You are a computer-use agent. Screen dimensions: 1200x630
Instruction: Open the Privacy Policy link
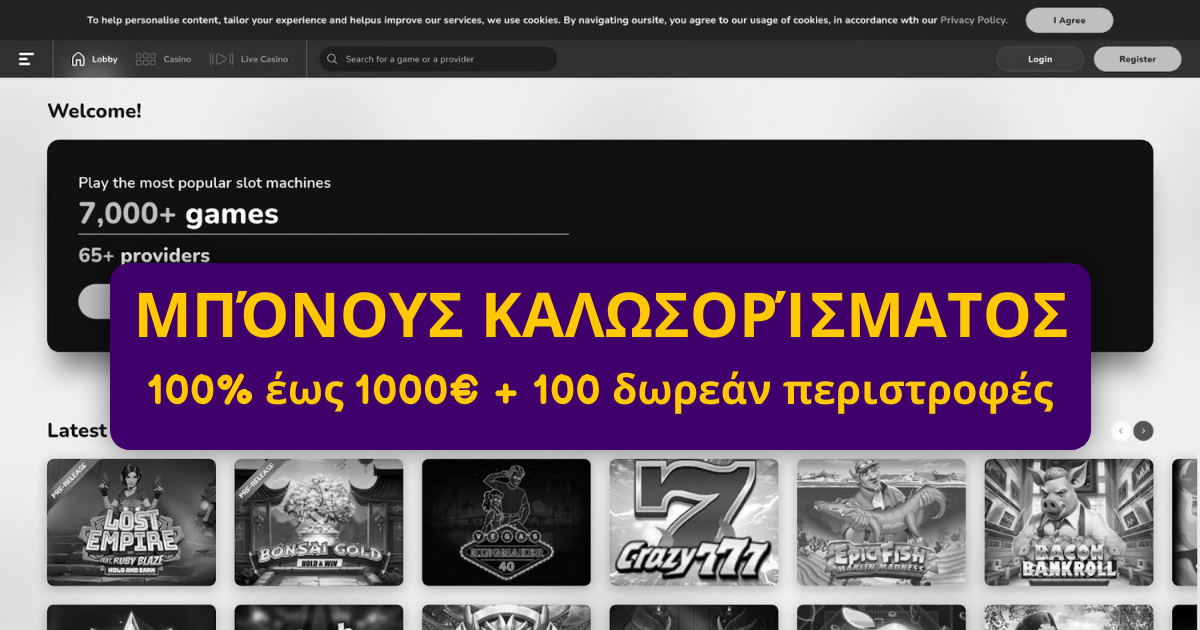tap(973, 20)
